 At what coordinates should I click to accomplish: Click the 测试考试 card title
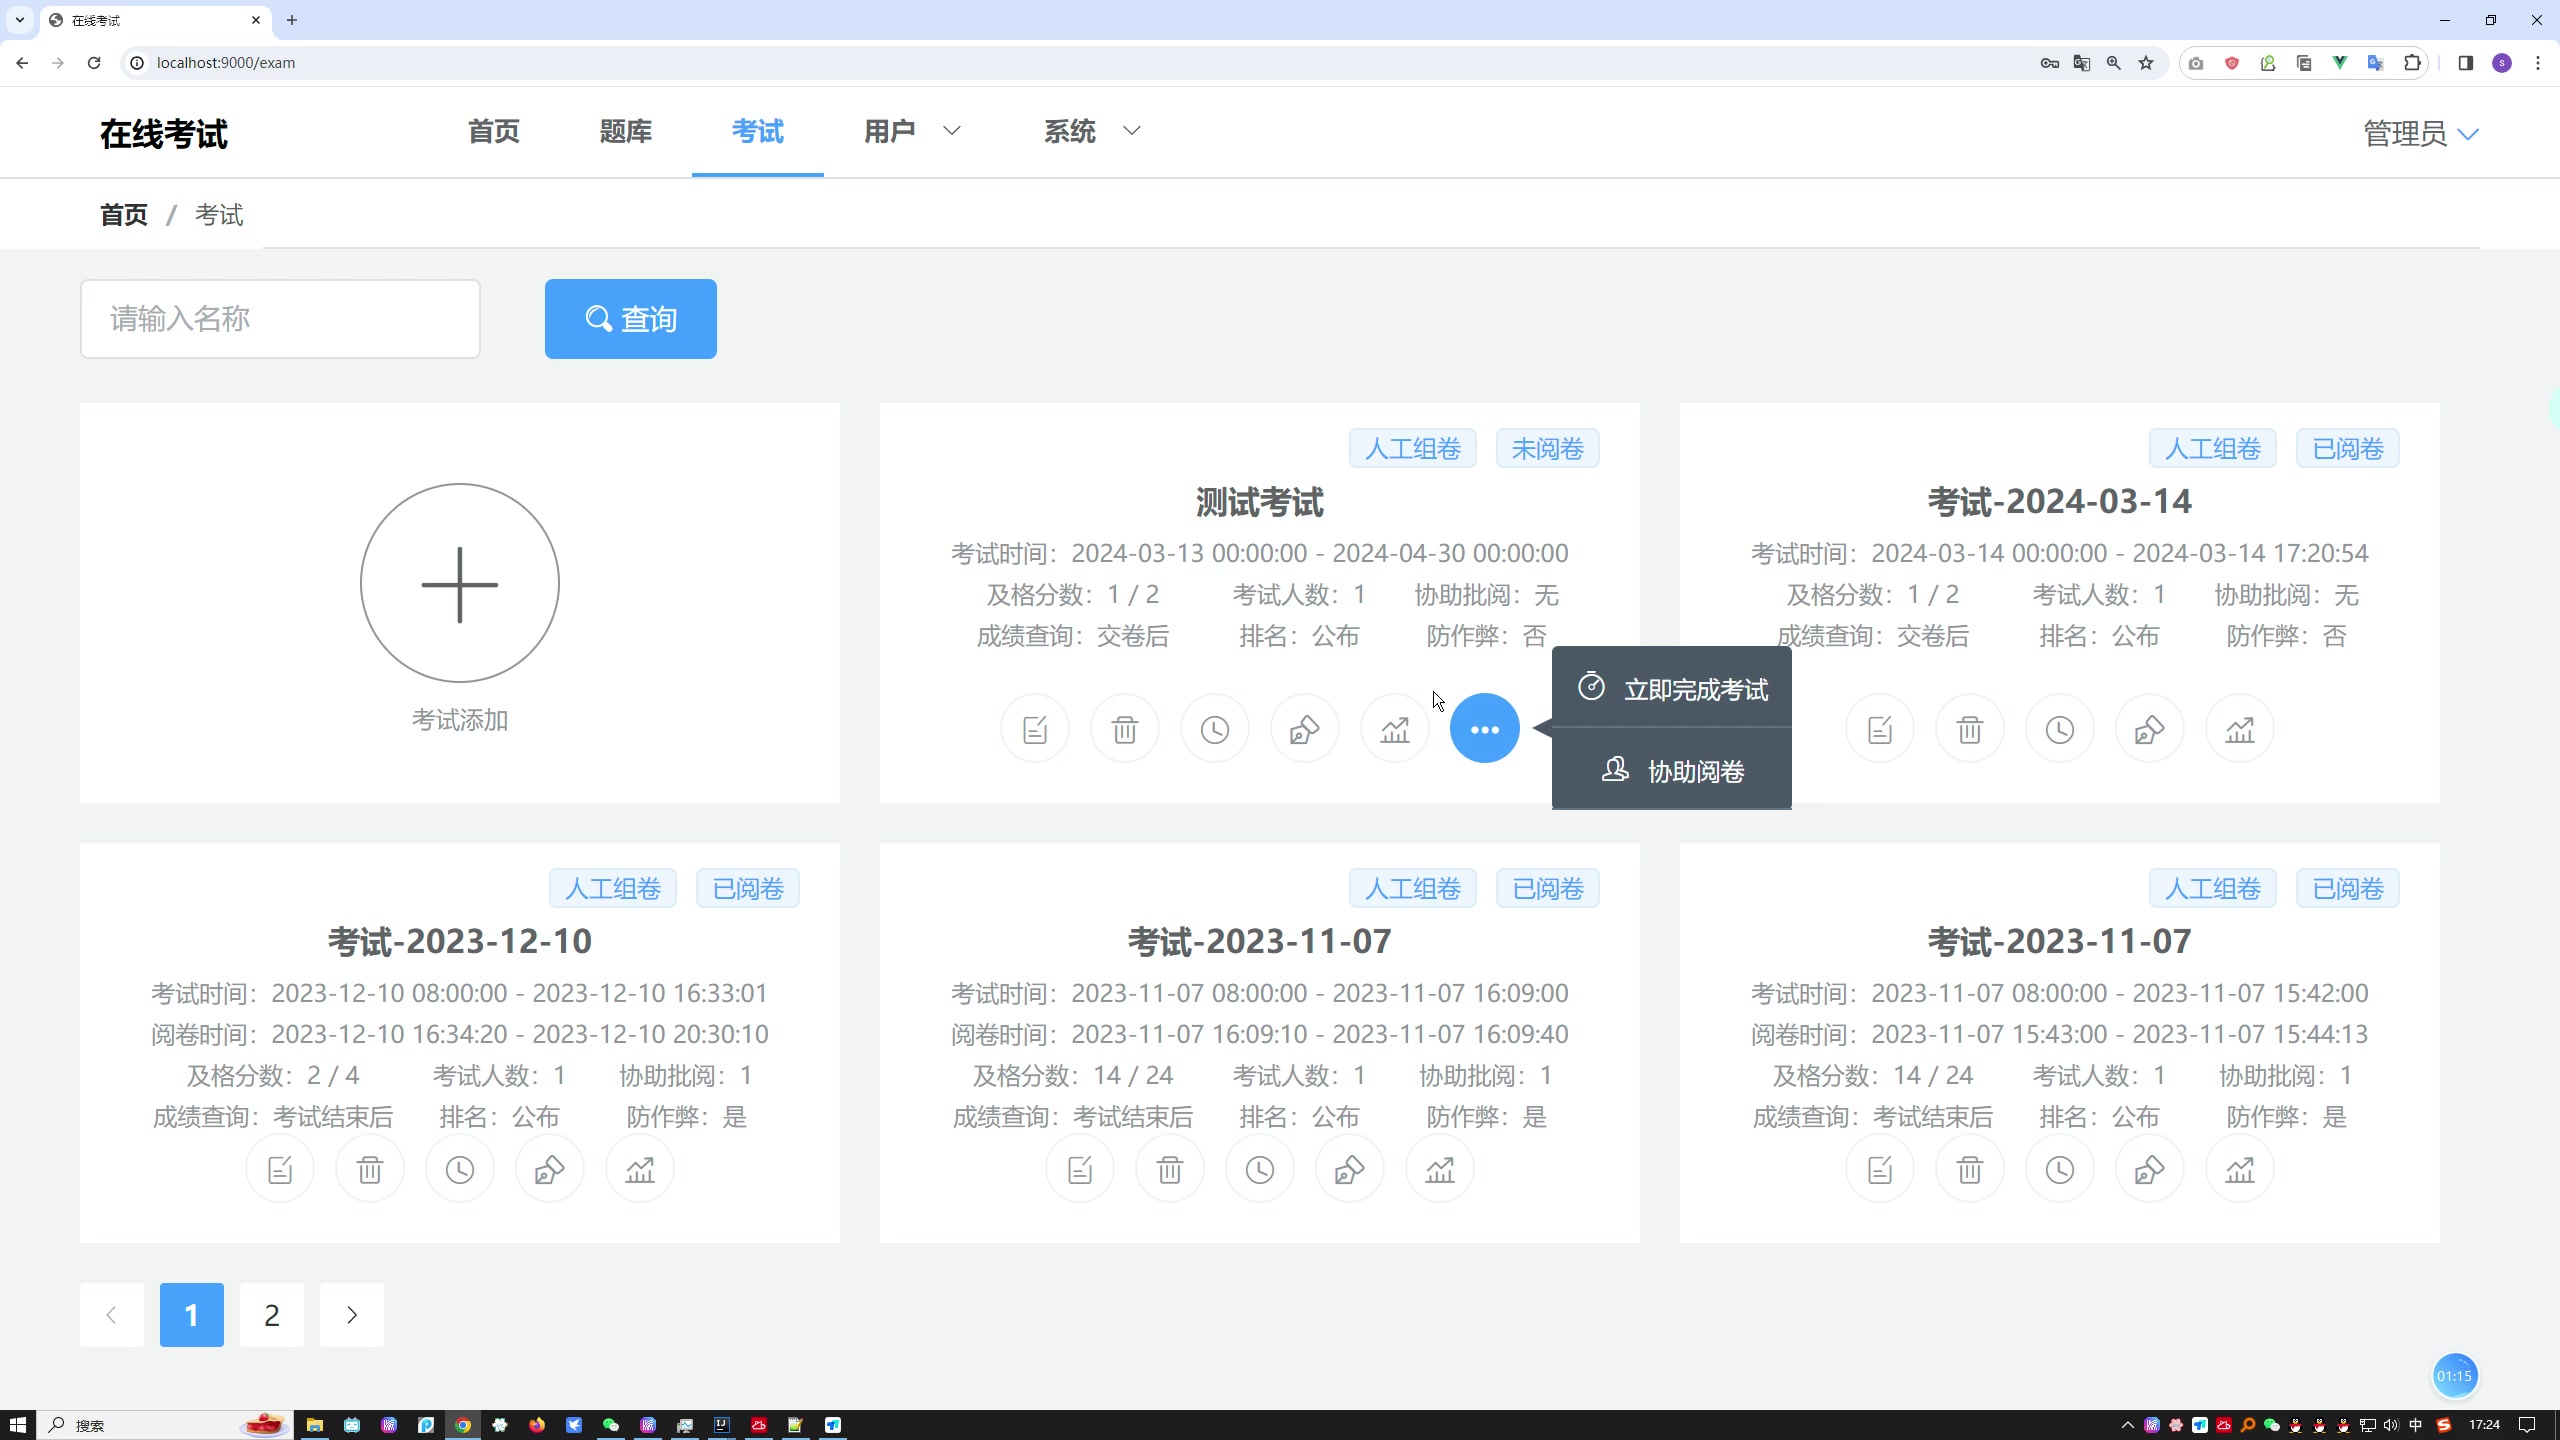point(1260,502)
